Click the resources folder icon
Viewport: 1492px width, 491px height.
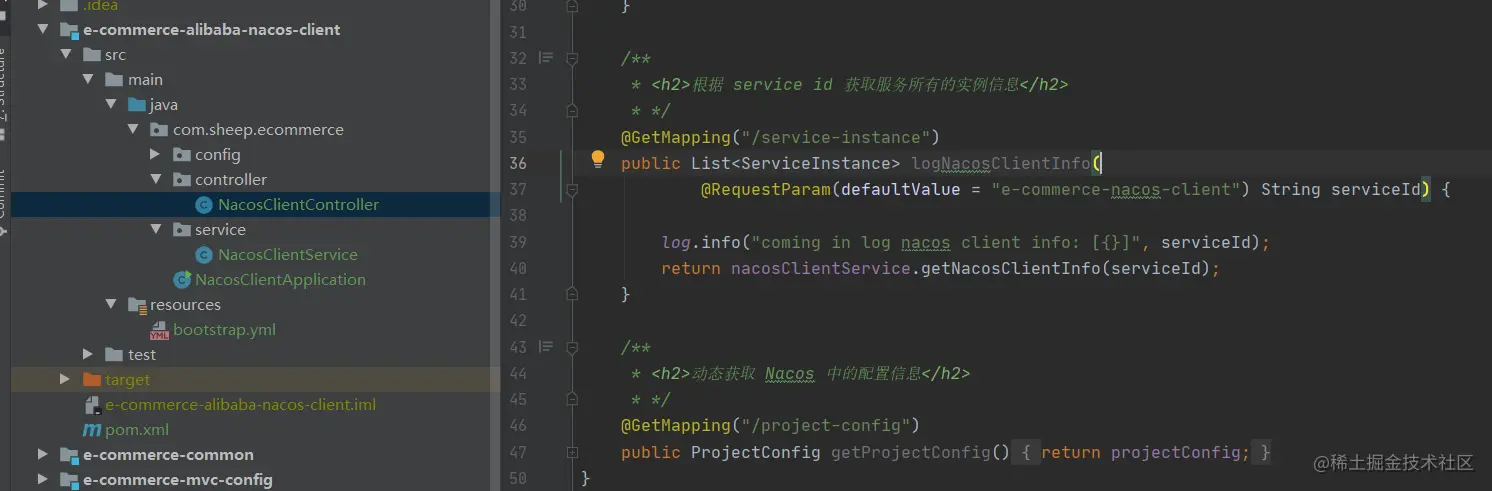pos(138,305)
